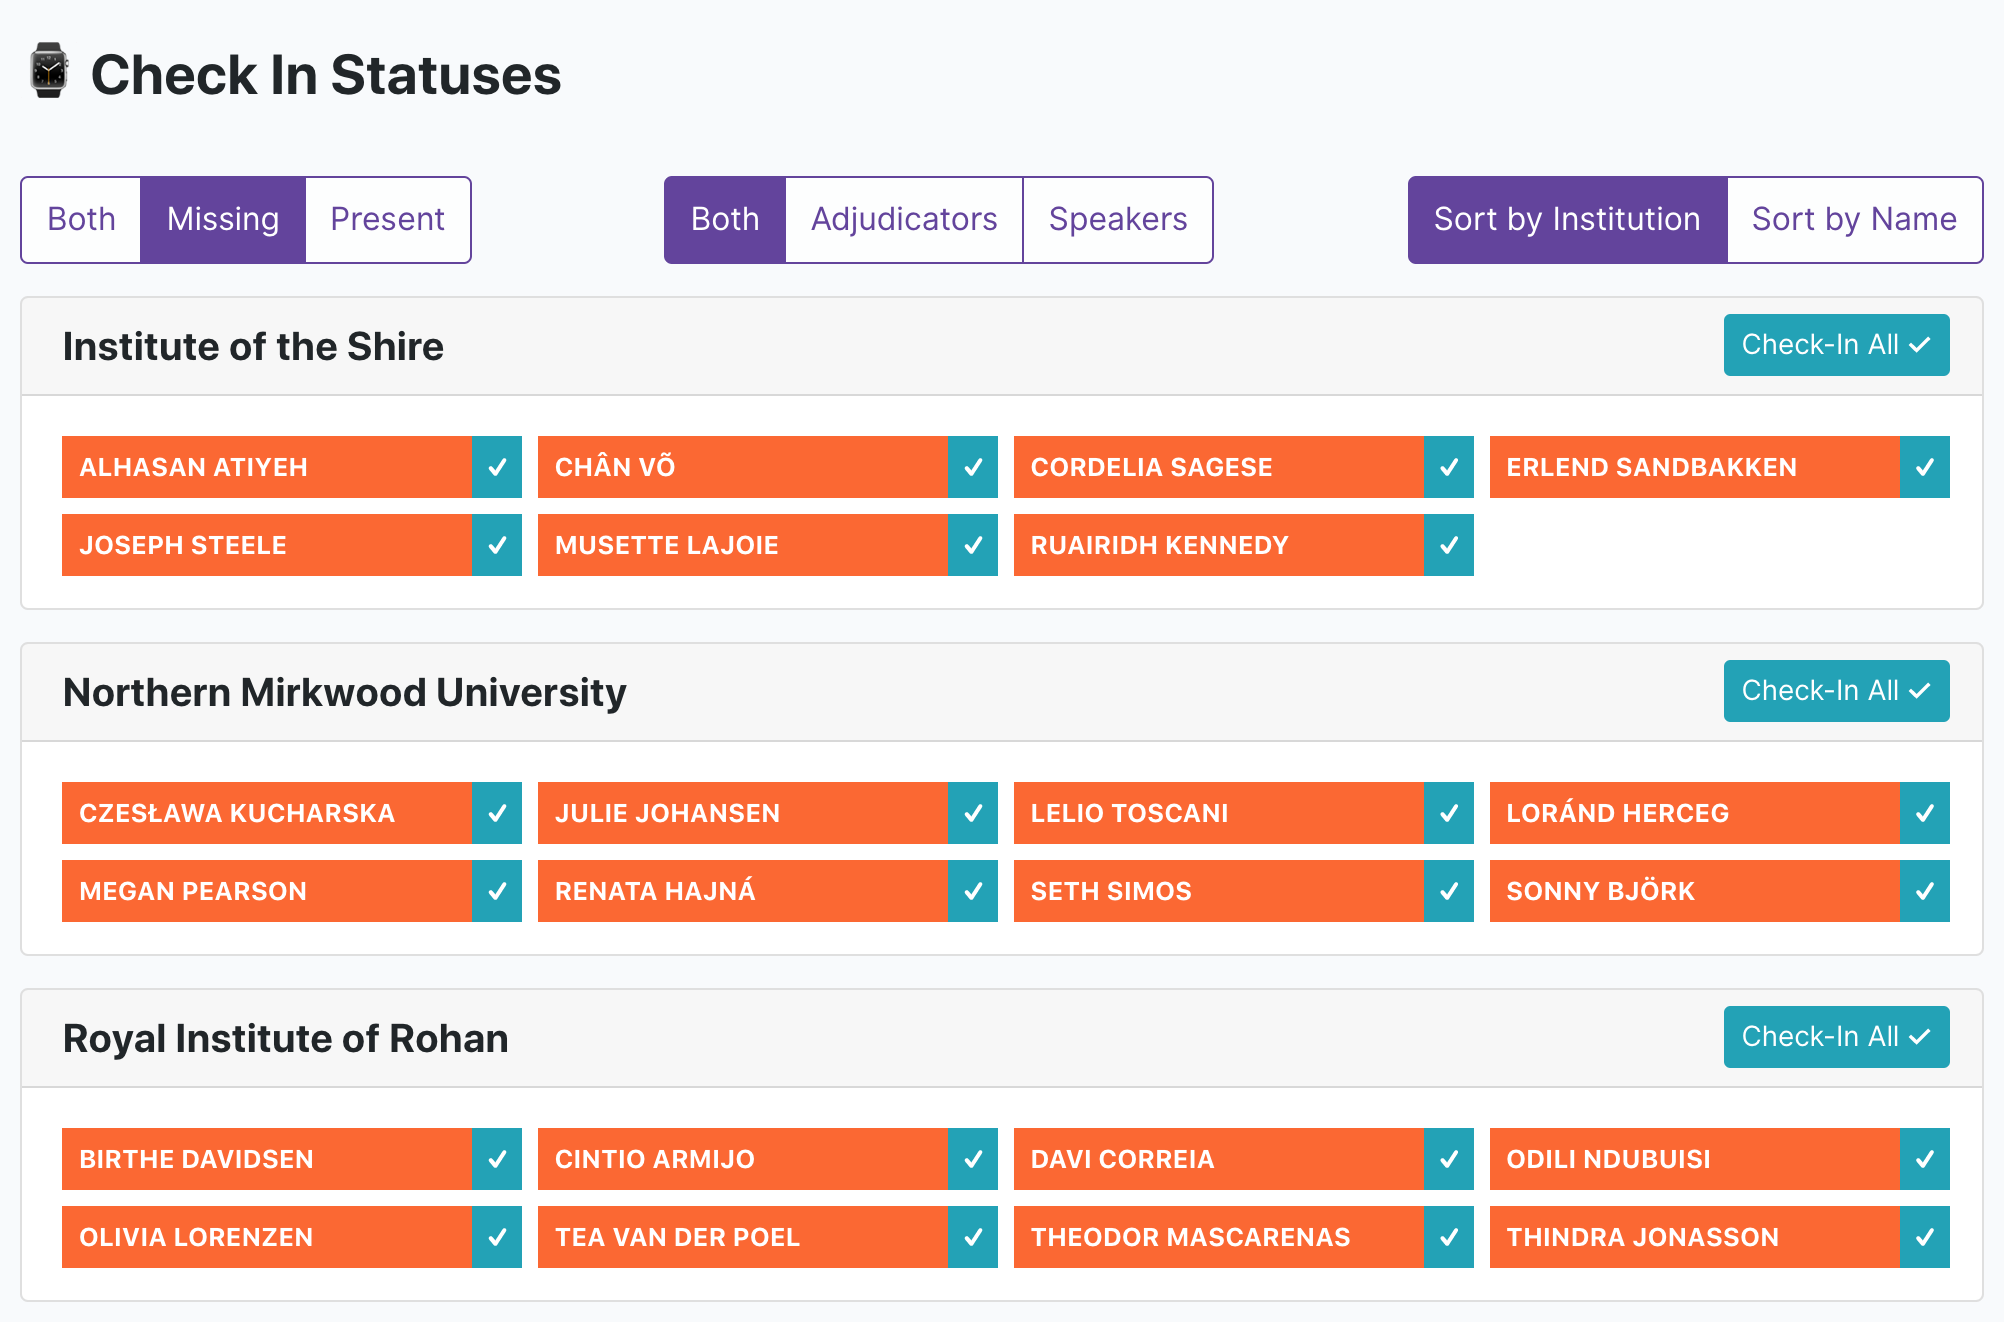
Task: Check in Sonny Björk via tick icon
Action: (x=1925, y=891)
